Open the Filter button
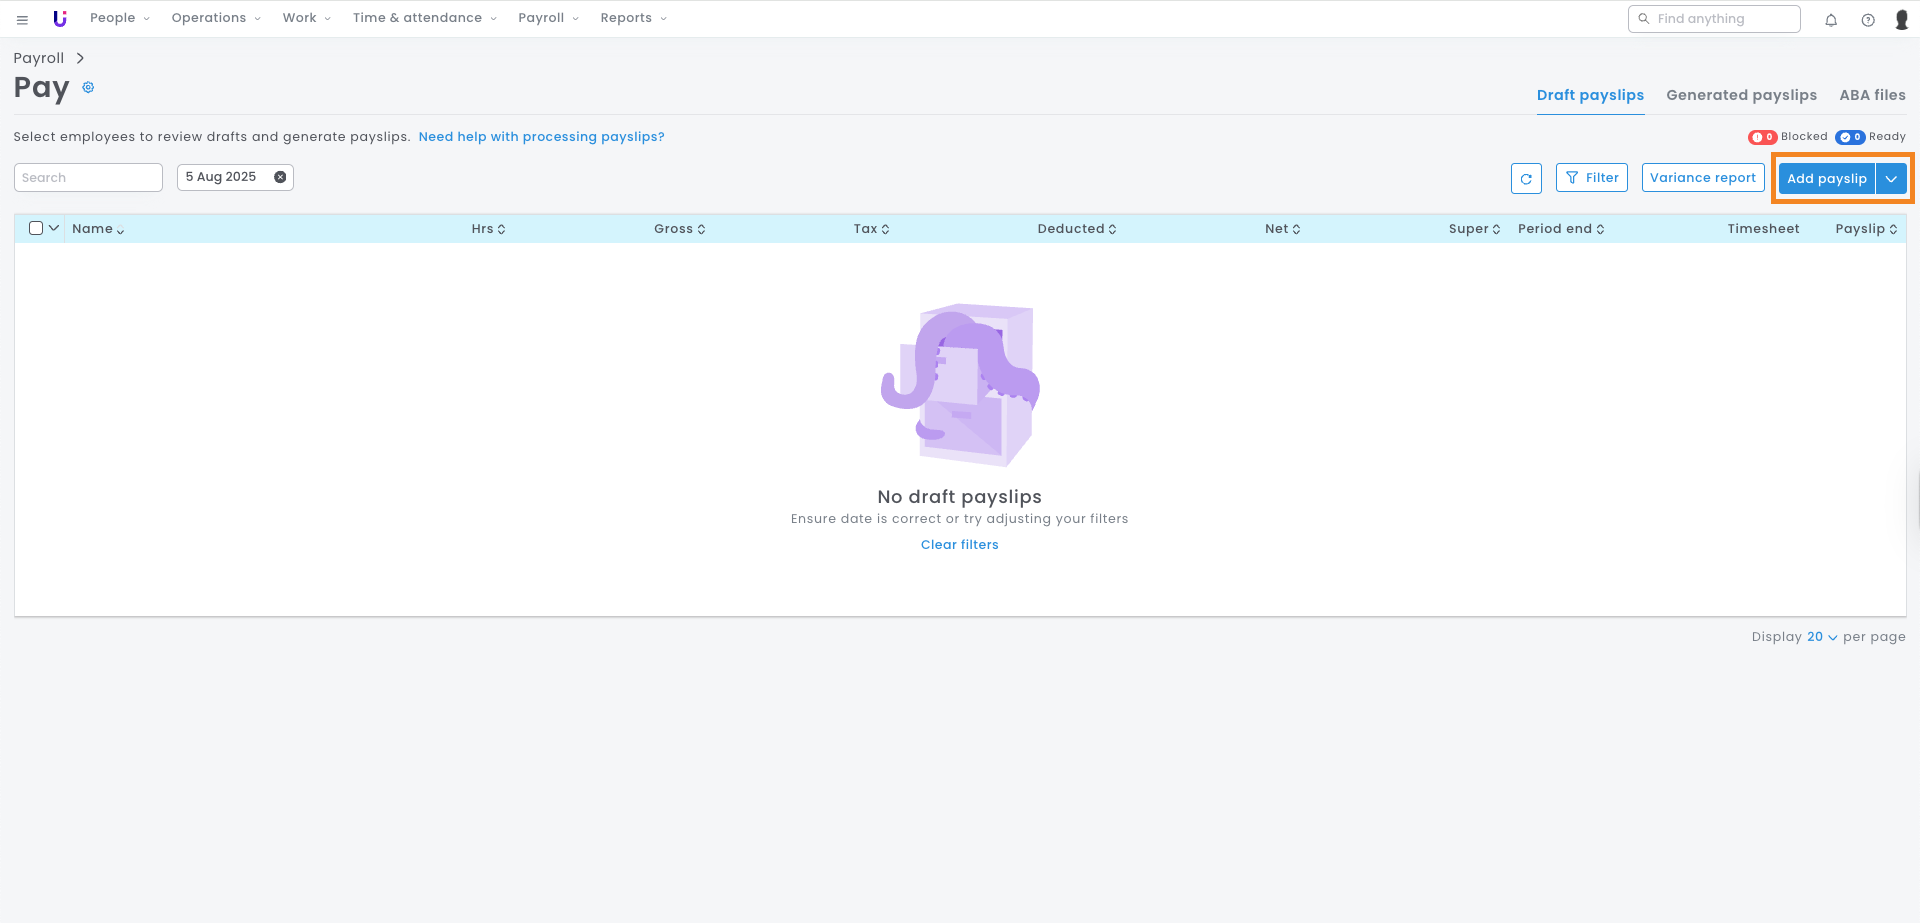Image resolution: width=1920 pixels, height=923 pixels. (x=1591, y=178)
